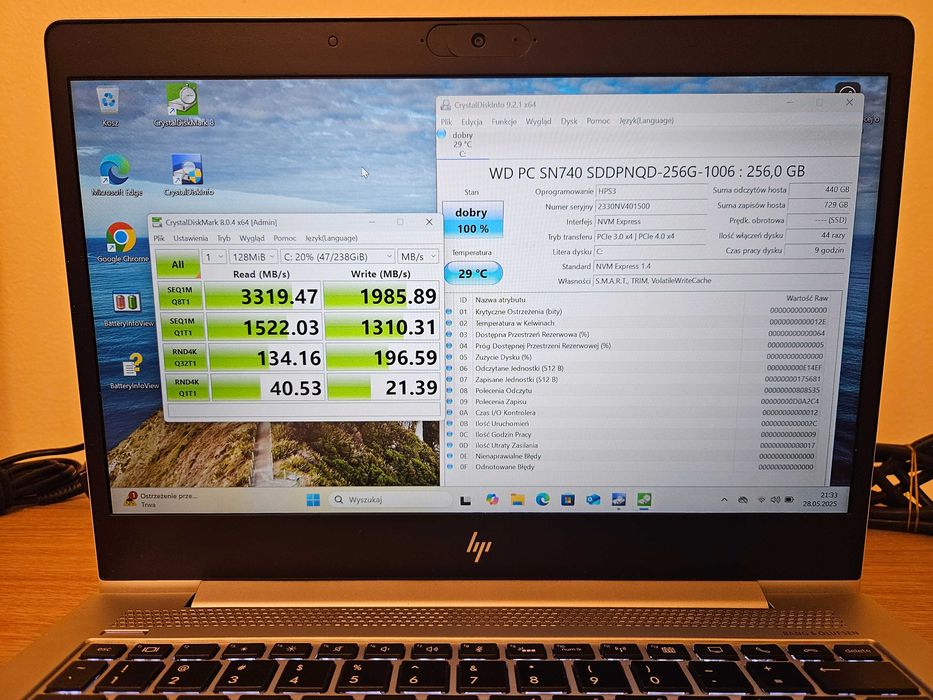Open Kosz recycle bin desktop icon
933x700 pixels.
(109, 107)
